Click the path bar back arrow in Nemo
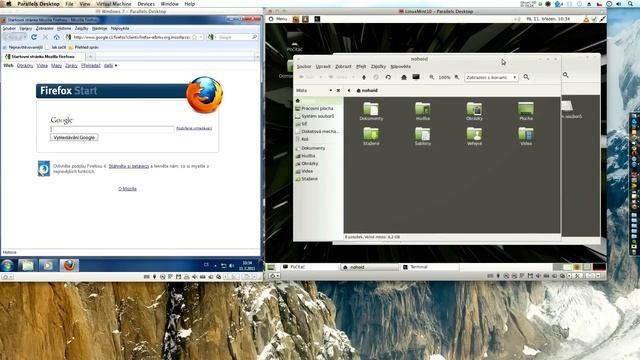 [349, 91]
